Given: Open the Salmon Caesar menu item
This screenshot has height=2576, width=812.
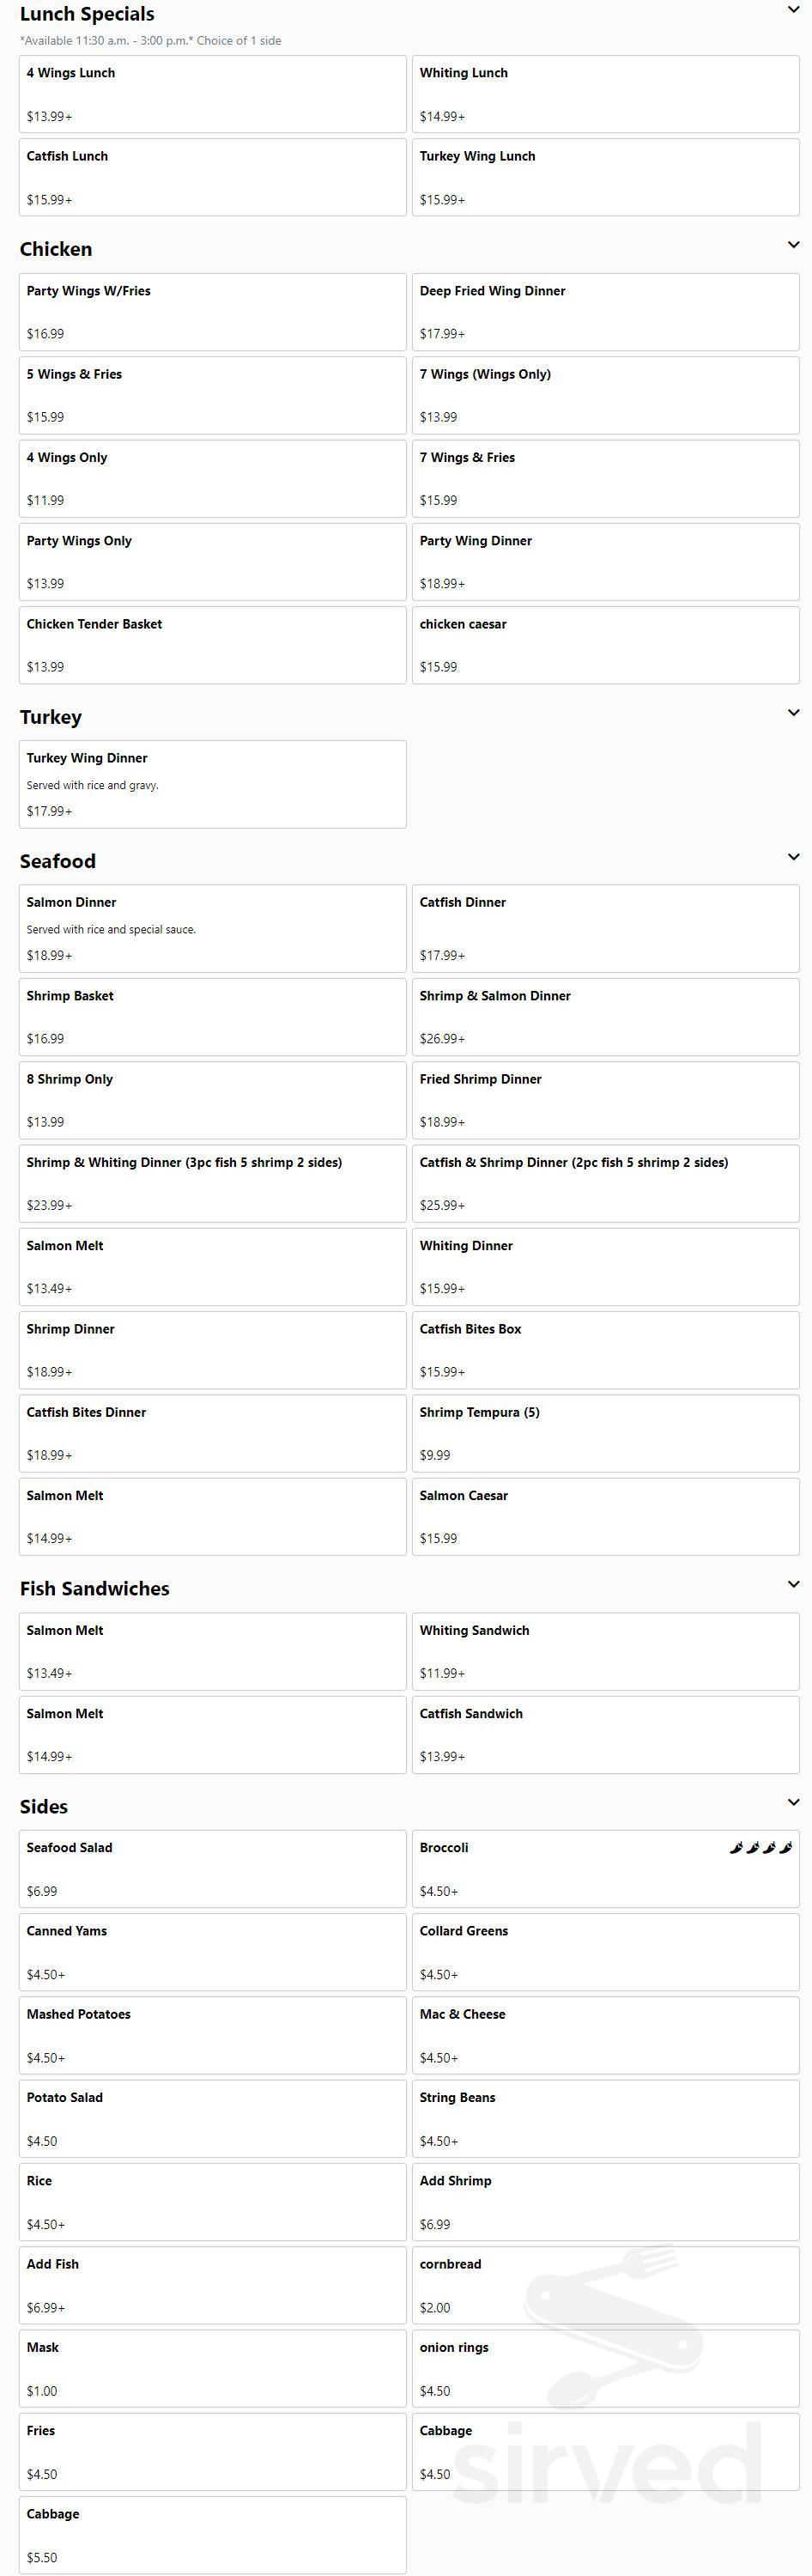Looking at the screenshot, I should [x=605, y=1517].
